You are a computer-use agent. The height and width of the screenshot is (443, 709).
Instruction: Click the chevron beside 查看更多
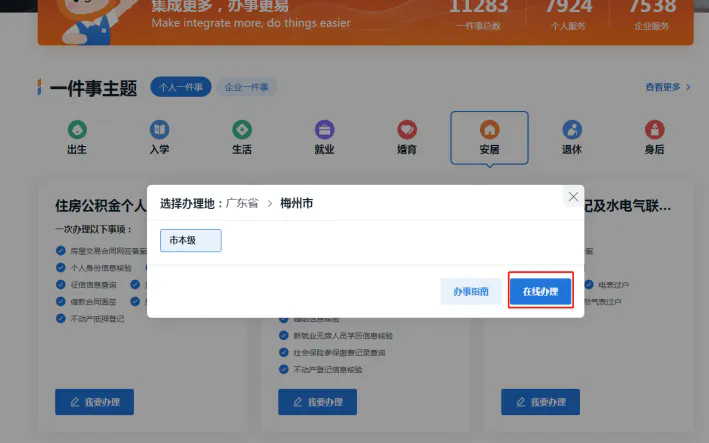tap(688, 87)
